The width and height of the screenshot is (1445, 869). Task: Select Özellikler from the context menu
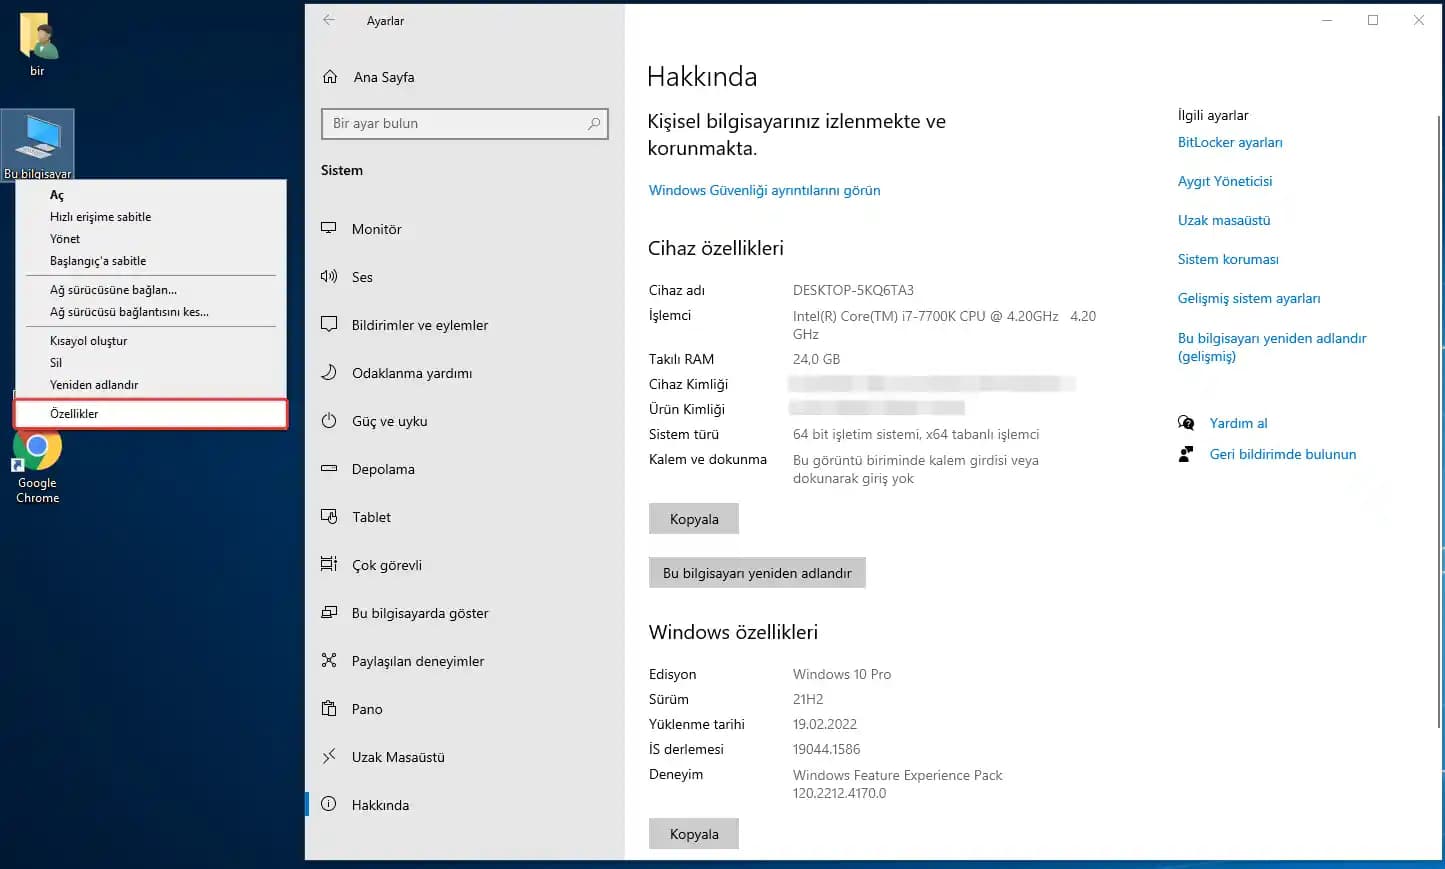coord(77,413)
